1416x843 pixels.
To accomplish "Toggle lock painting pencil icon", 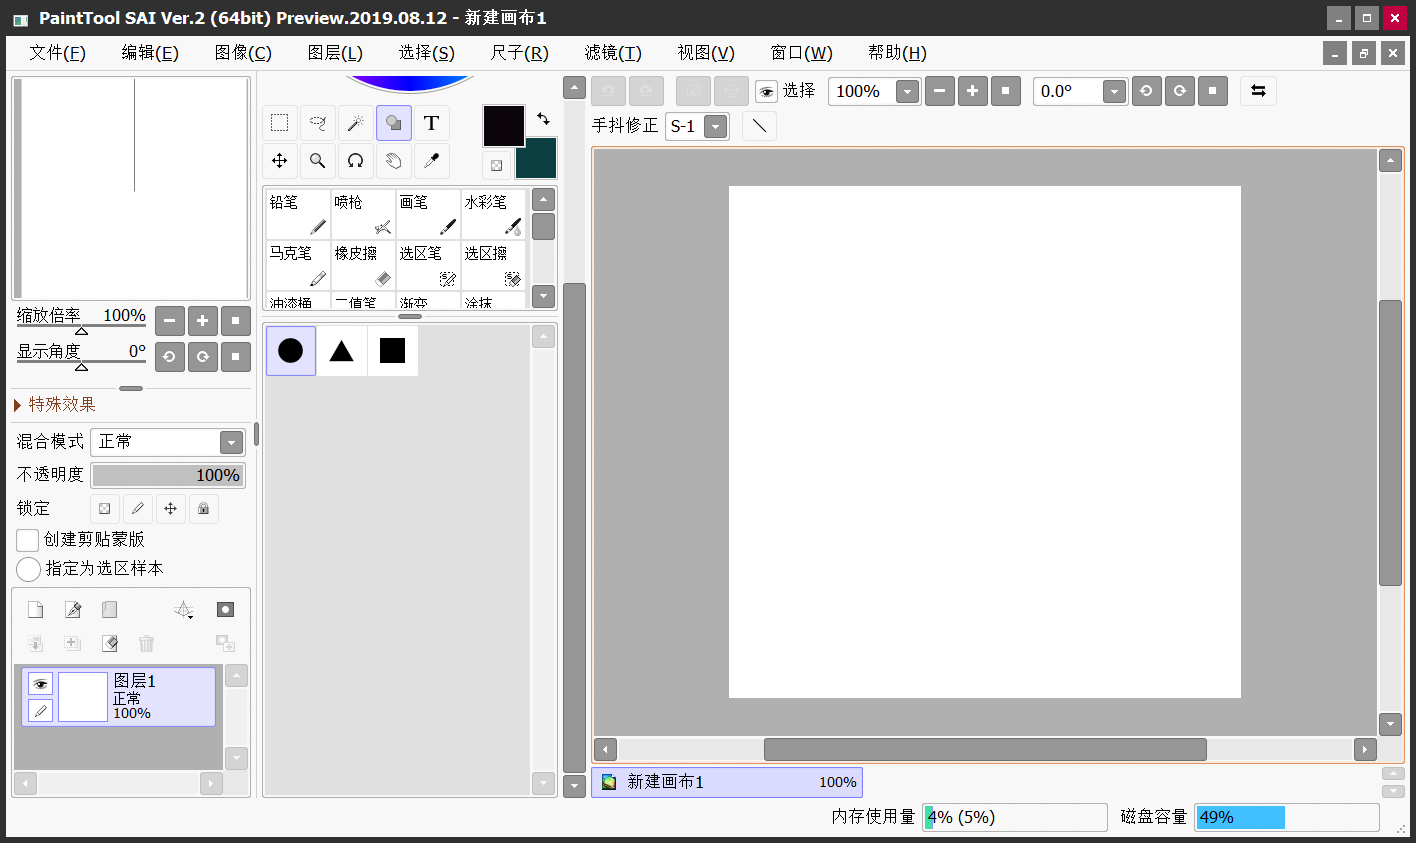I will click(138, 509).
